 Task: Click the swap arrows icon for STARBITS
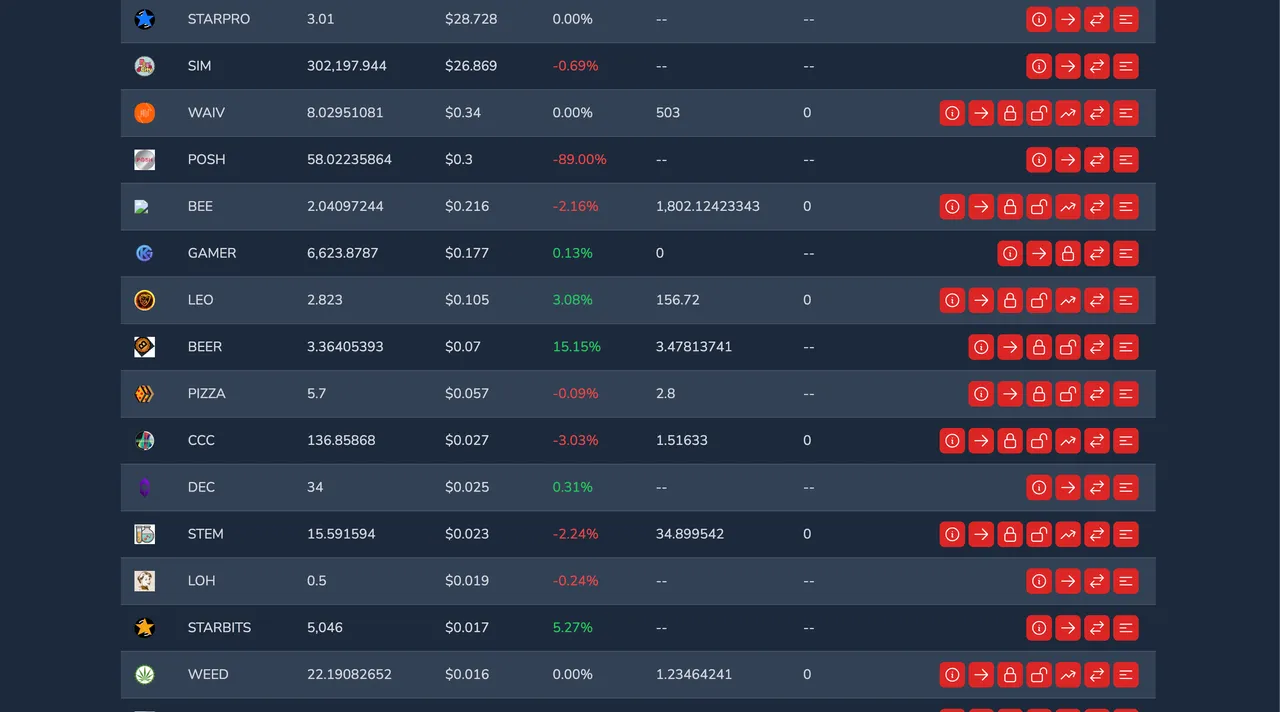click(1097, 628)
